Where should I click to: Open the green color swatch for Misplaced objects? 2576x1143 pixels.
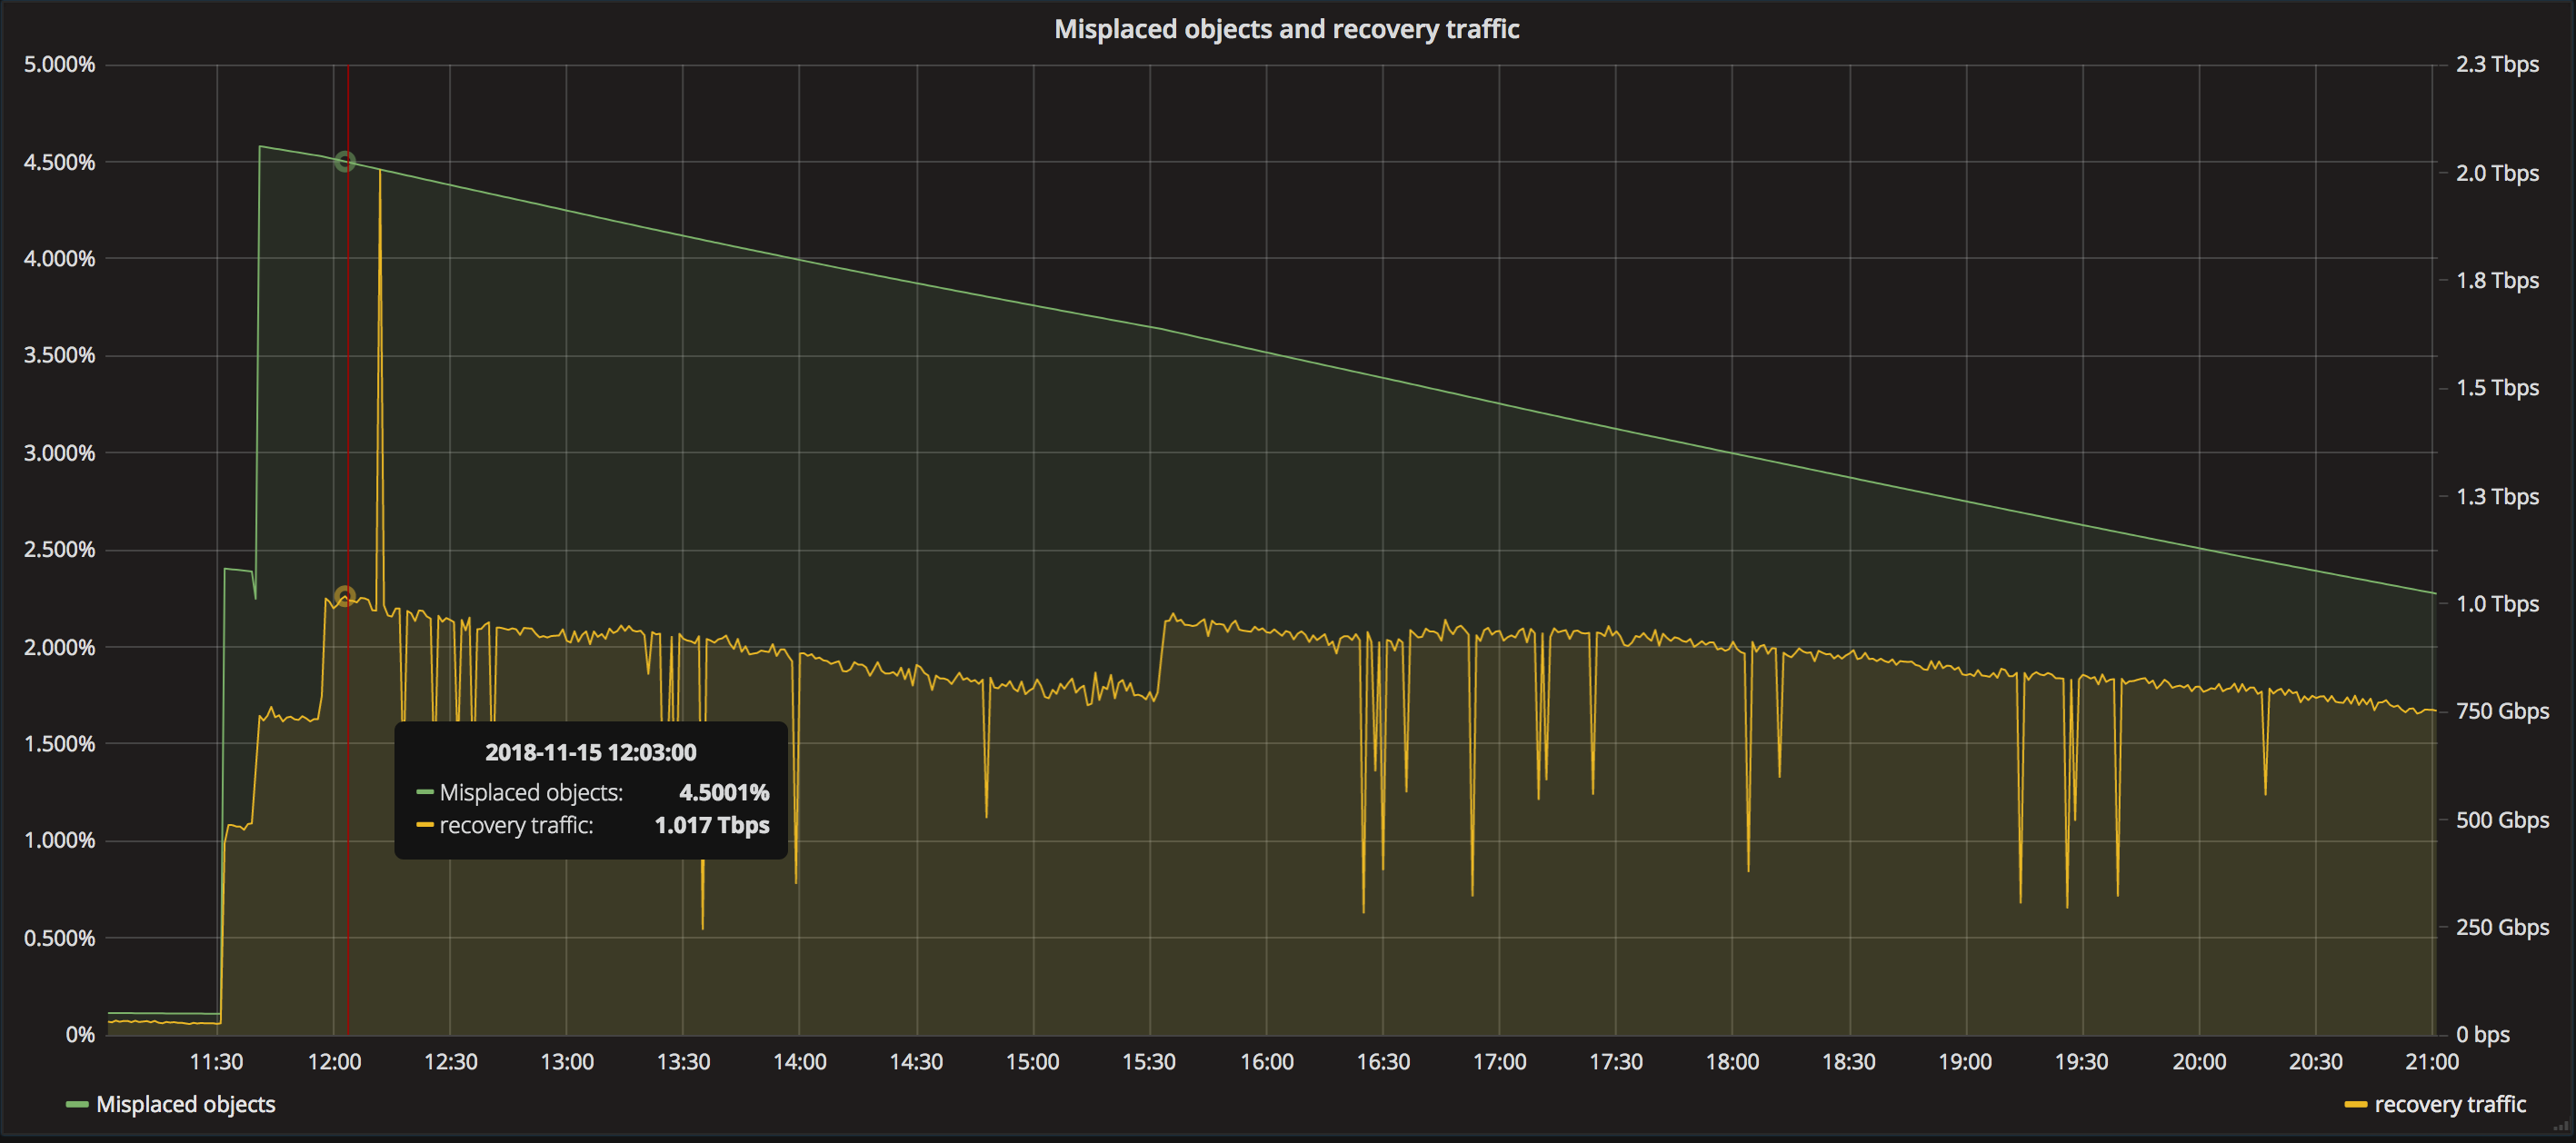pyautogui.click(x=77, y=1105)
